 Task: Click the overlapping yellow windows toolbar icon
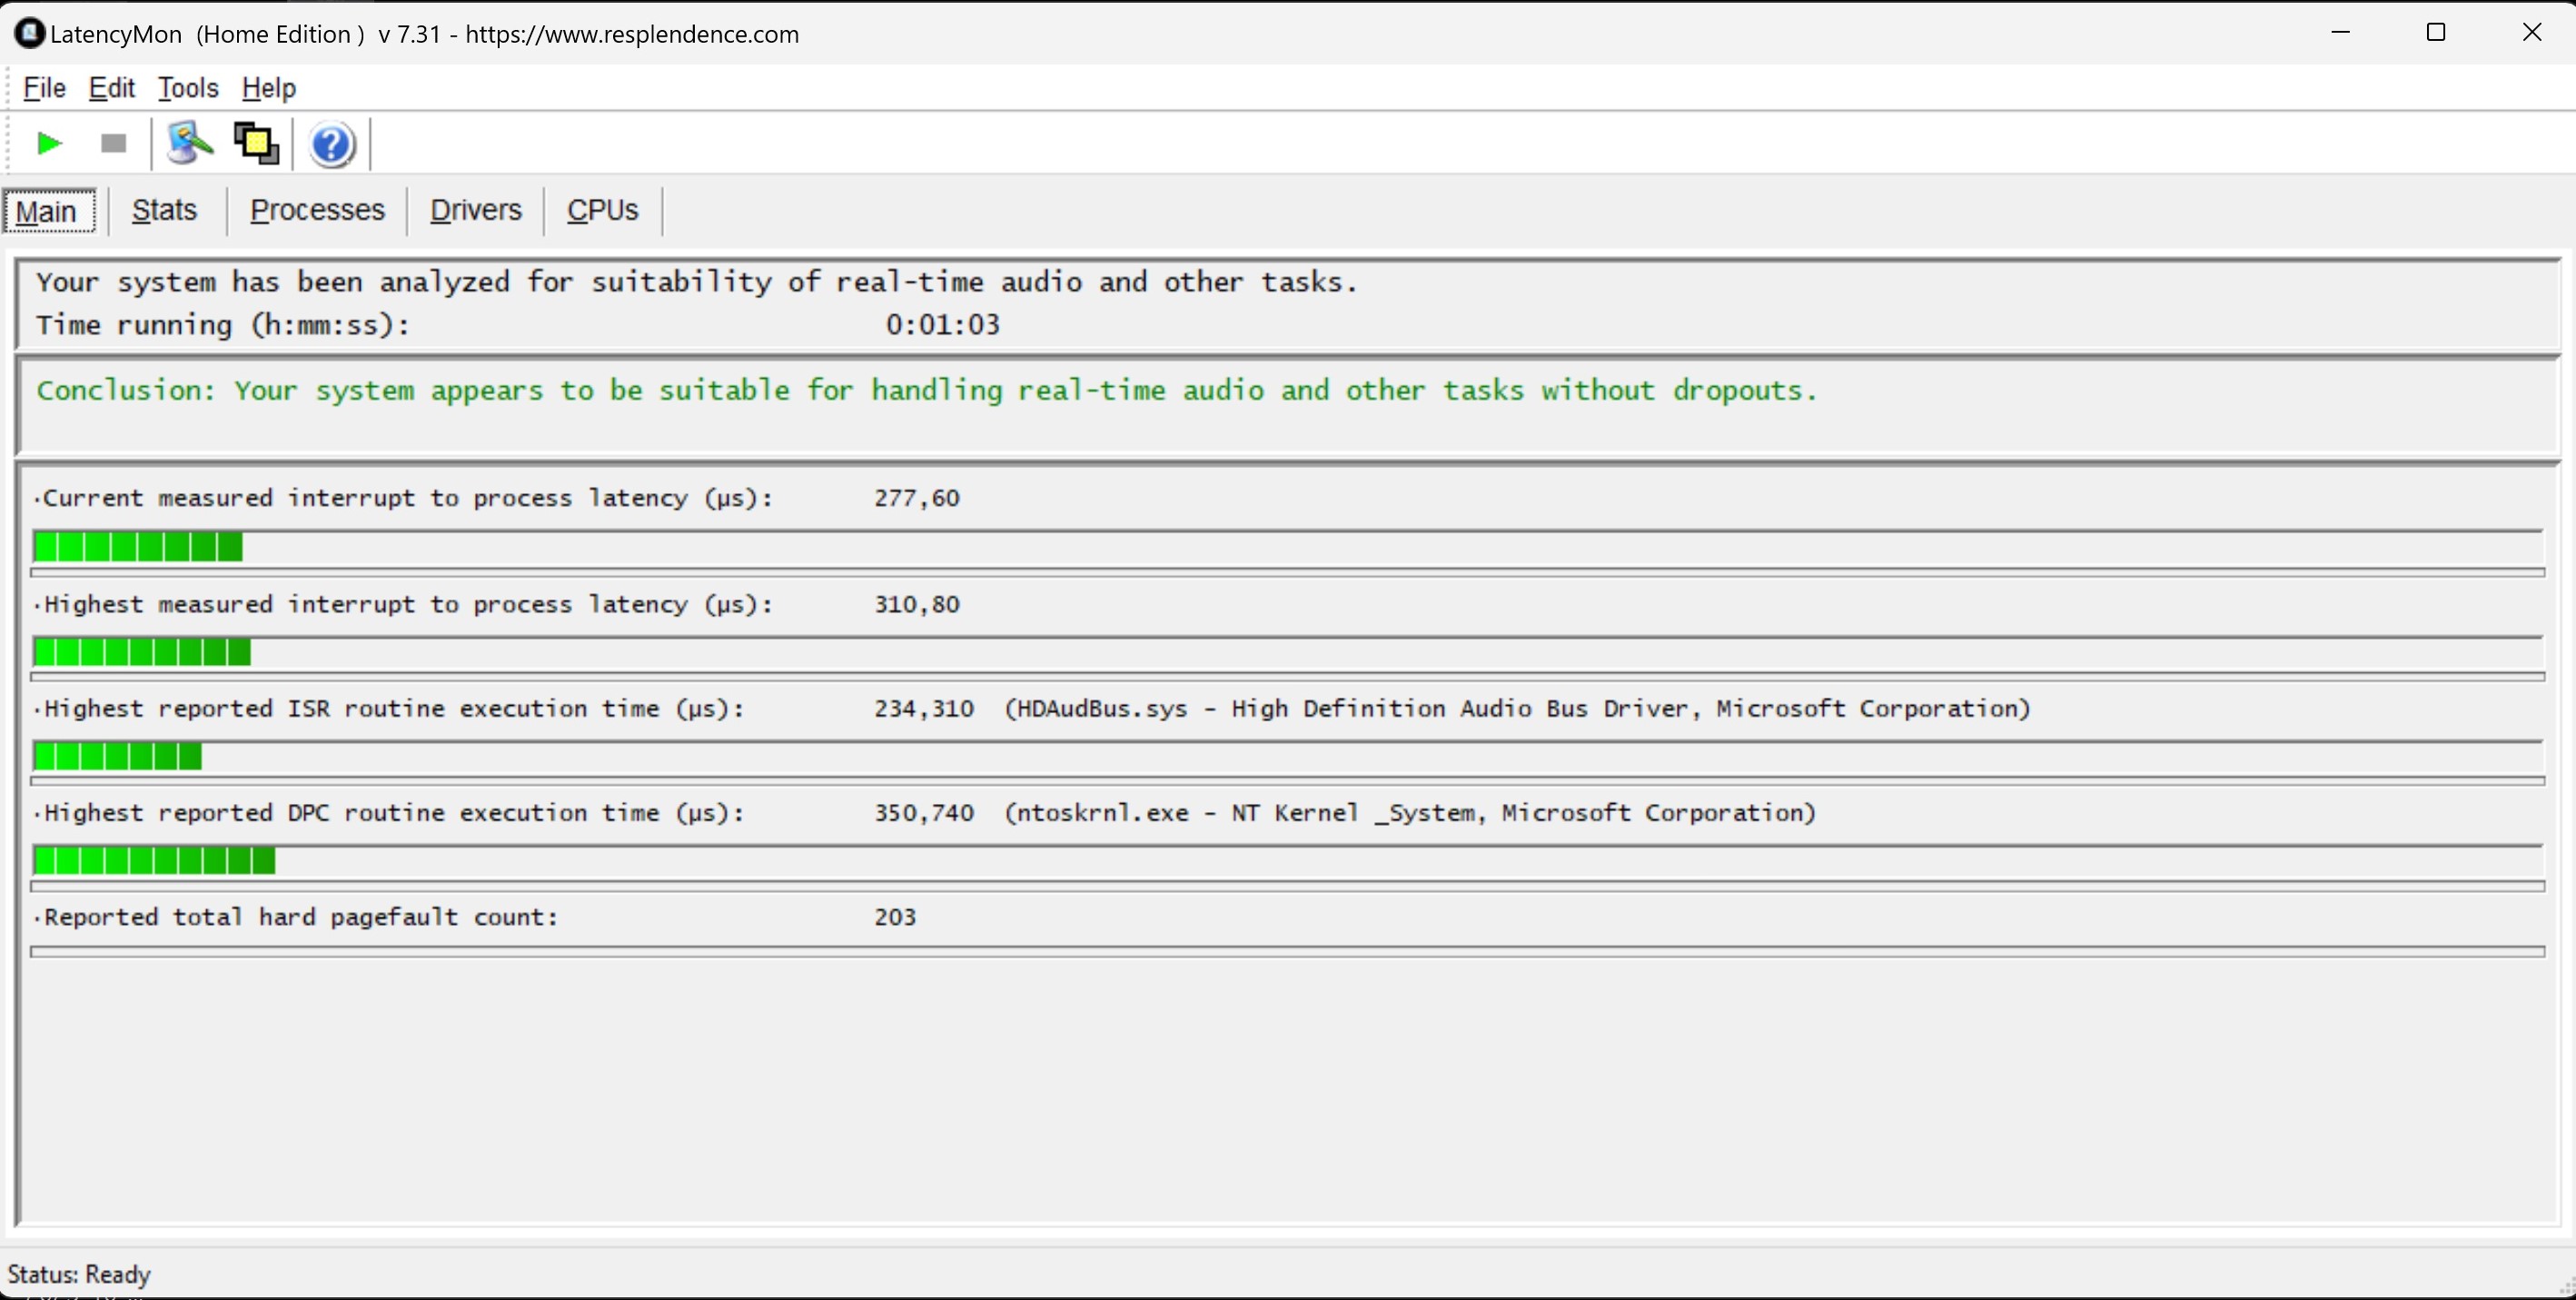(256, 144)
